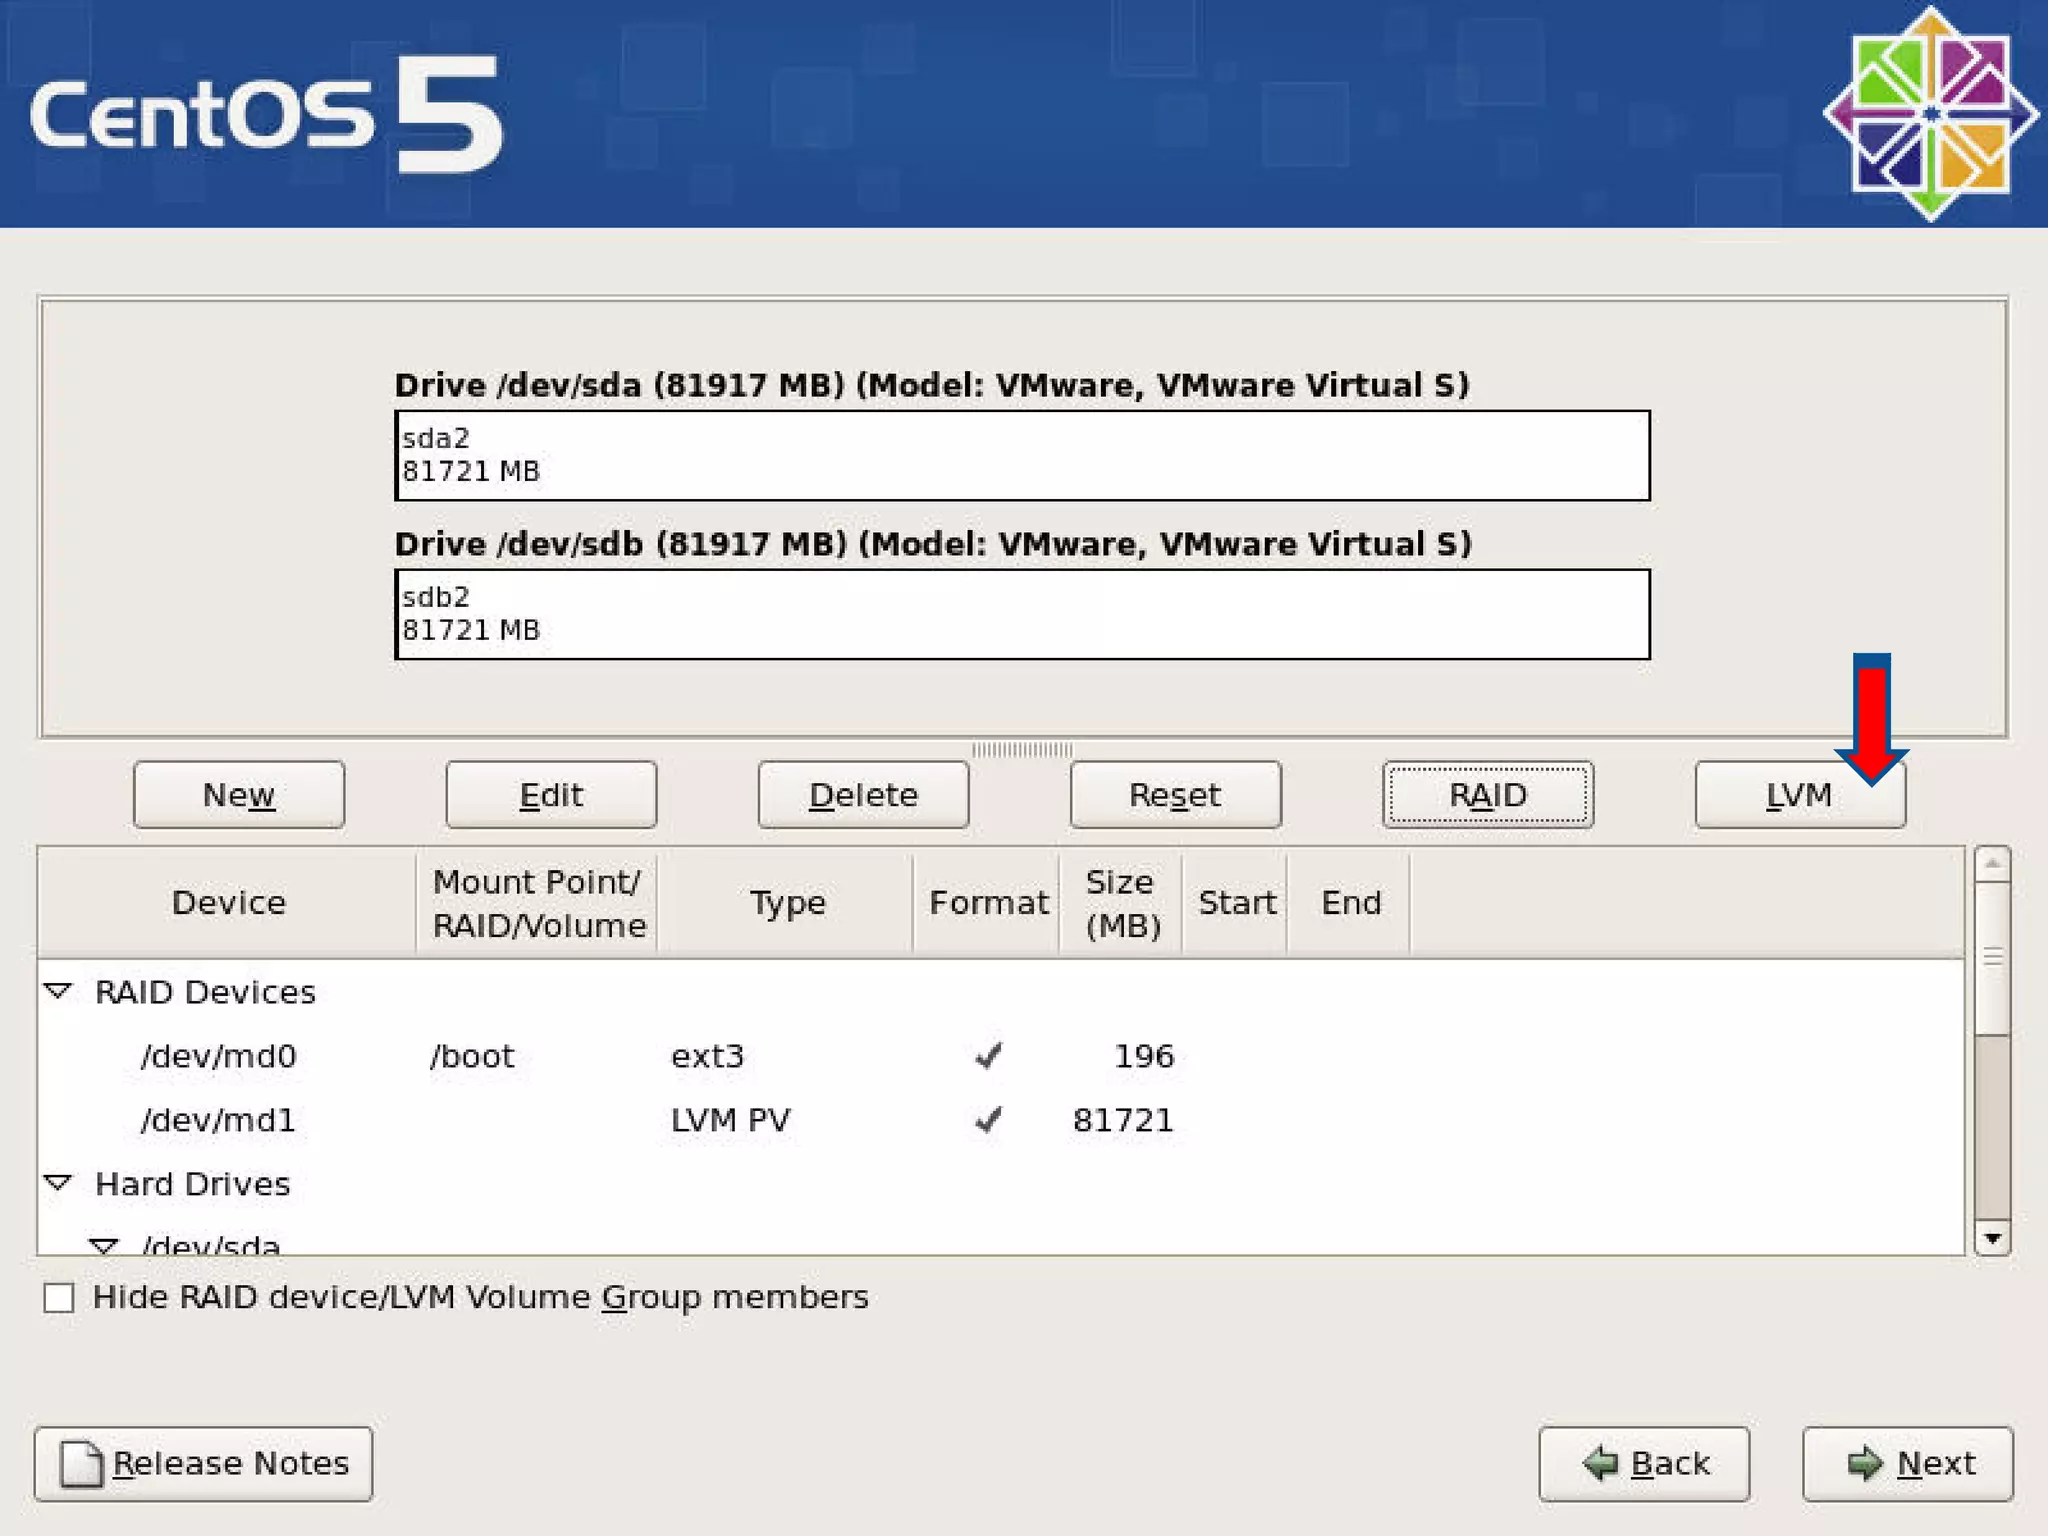
Task: Enable Hide RAID device/LVM Volume Group members
Action: [59, 1298]
